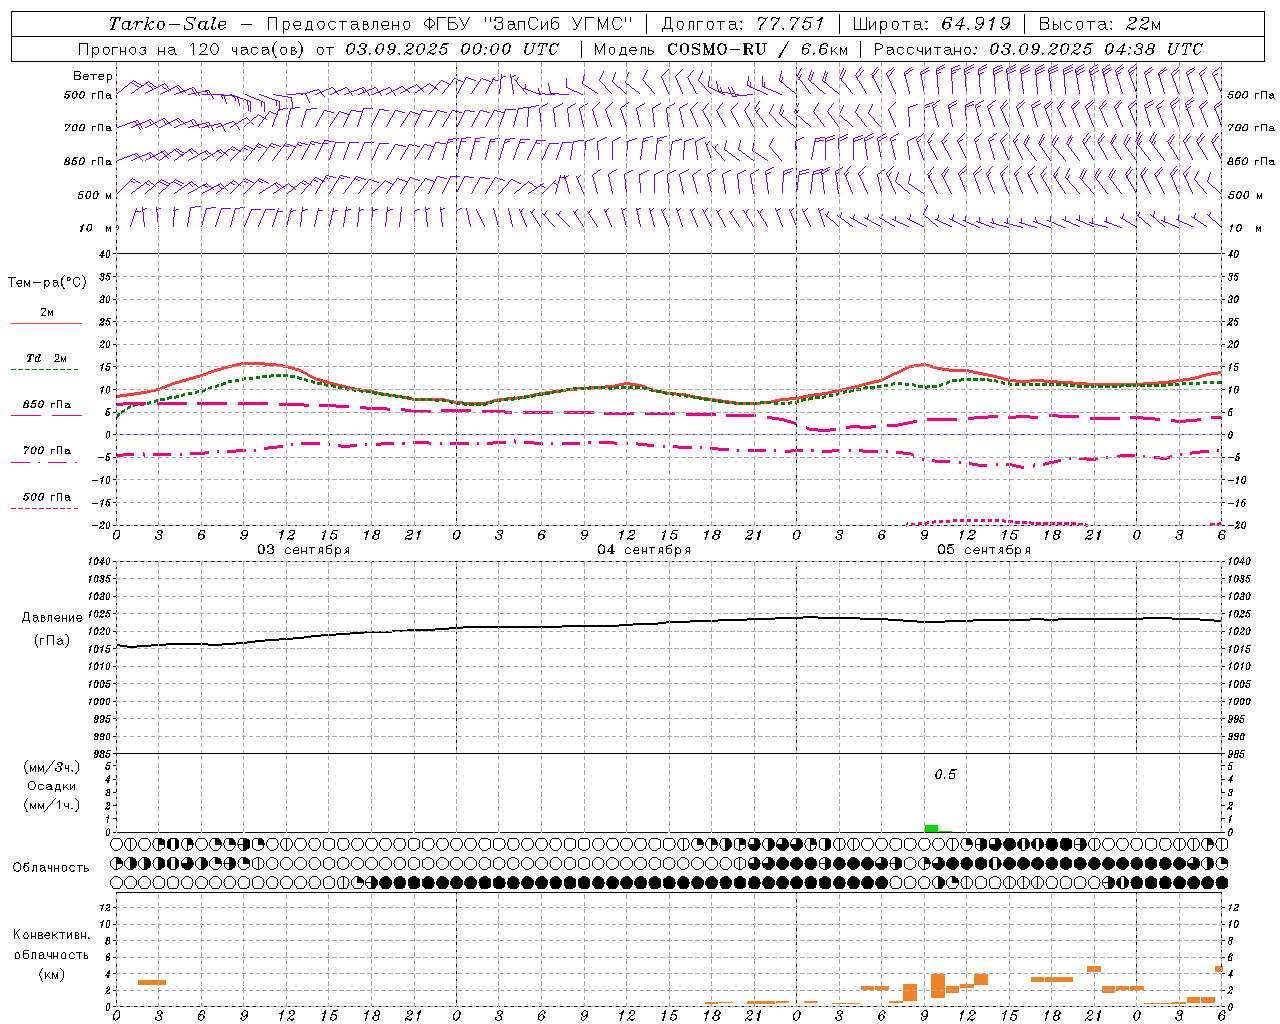Click the "Давление" pressure panel label
The image size is (1280, 1024).
52,618
